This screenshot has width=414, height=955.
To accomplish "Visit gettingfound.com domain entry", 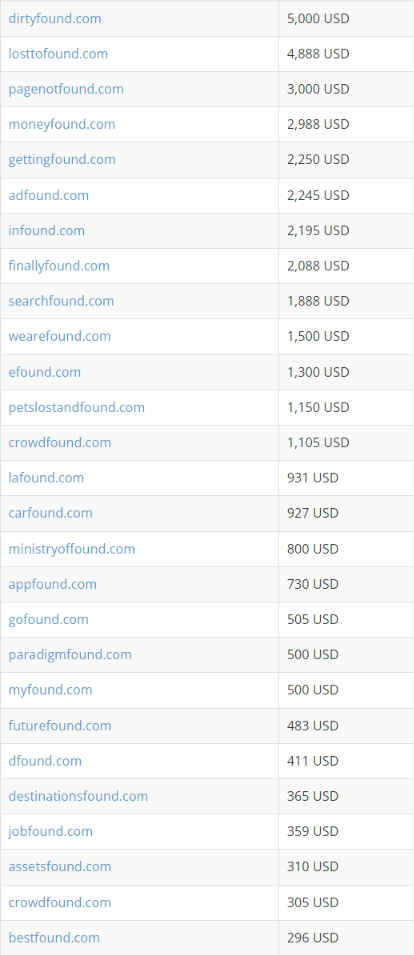I will (x=61, y=160).
